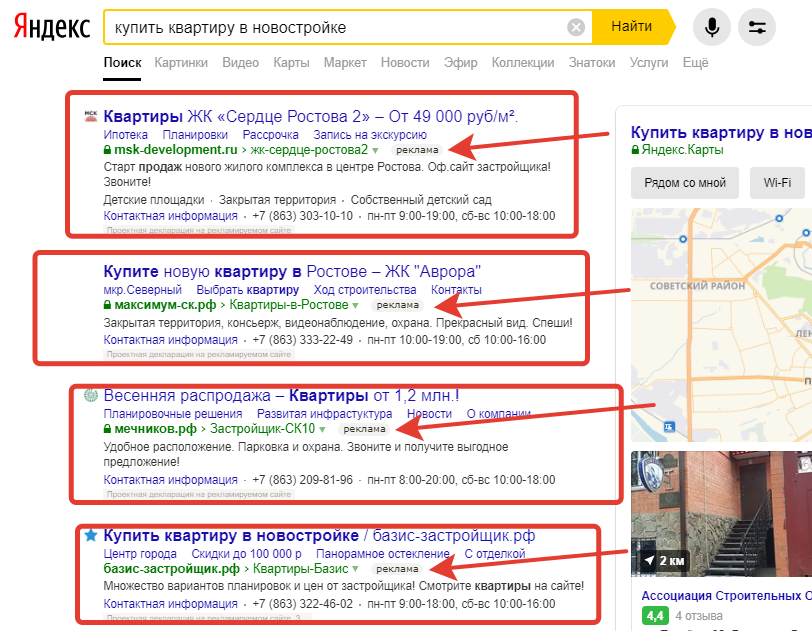Open the Рассрочка sitelink
Image resolution: width=812 pixels, height=631 pixels.
coord(270,135)
